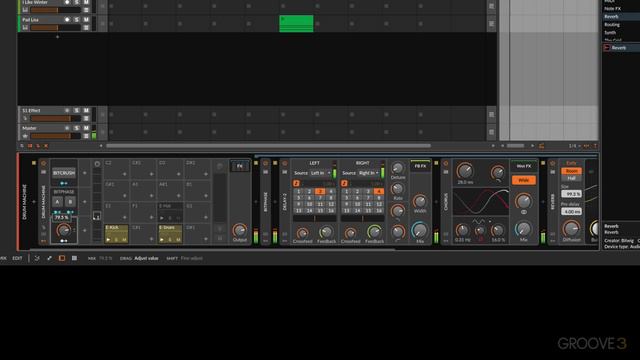
Task: Expand the FB FX slot in Delay-2
Action: pyautogui.click(x=420, y=166)
